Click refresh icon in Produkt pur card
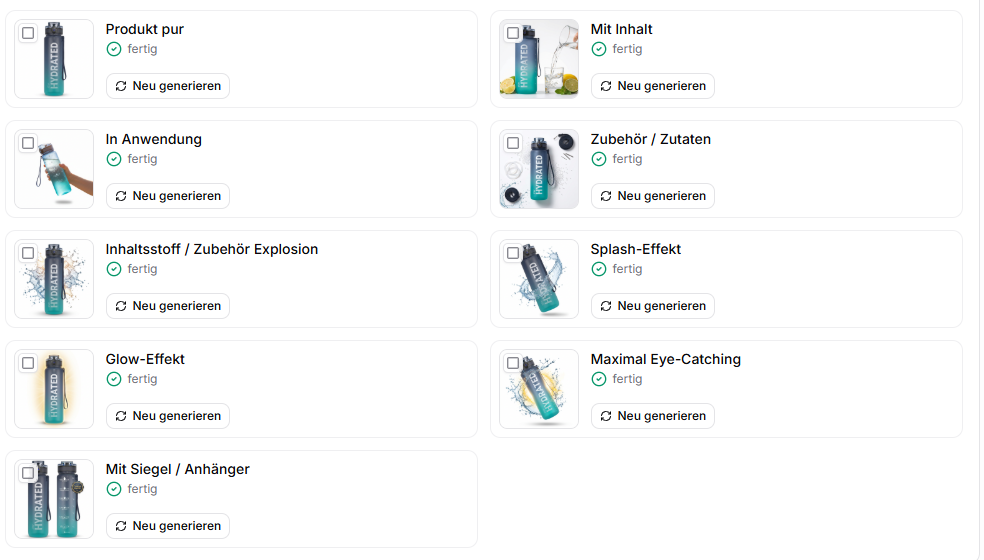Viewport: 984px width, 560px height. coord(121,86)
